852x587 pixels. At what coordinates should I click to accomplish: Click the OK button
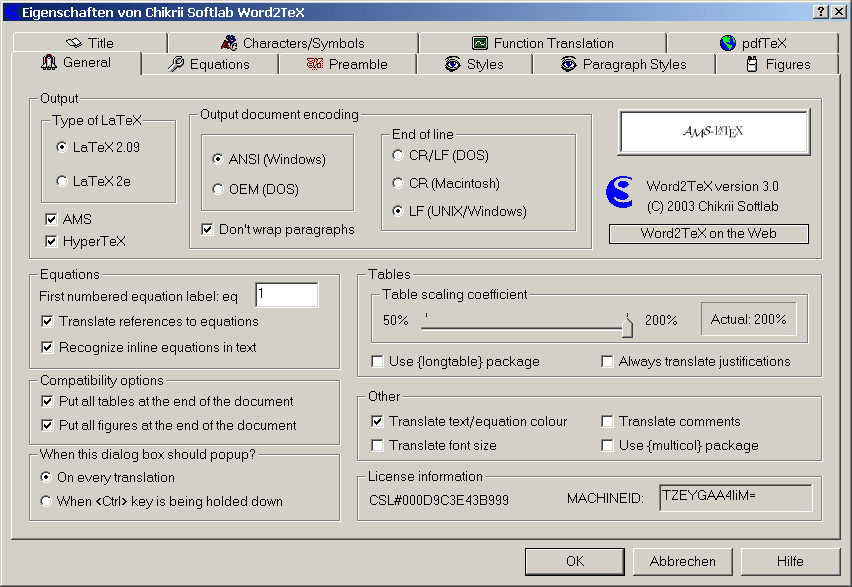coord(575,561)
